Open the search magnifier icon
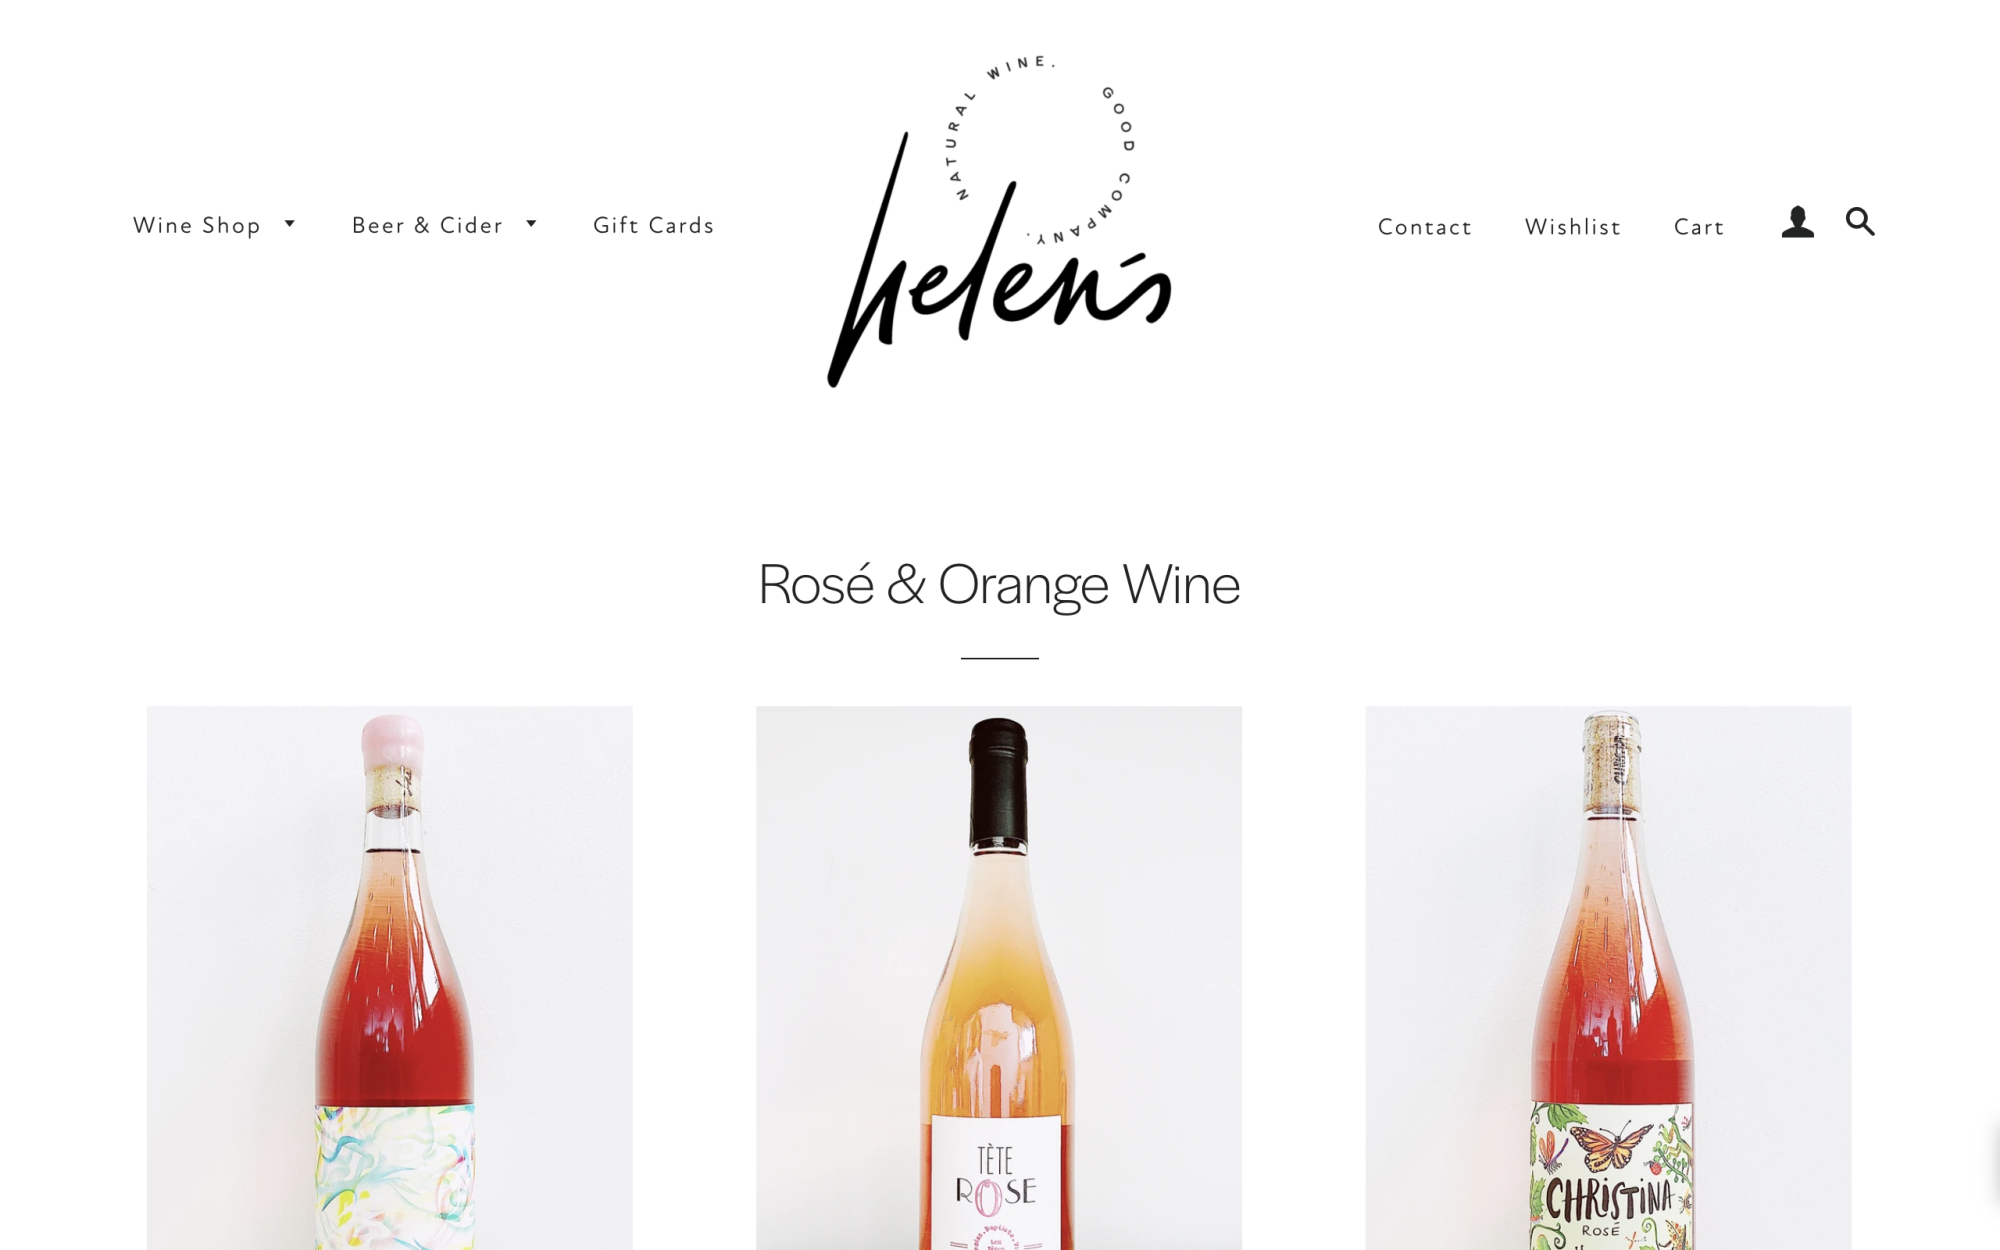This screenshot has width=2000, height=1250. [1860, 222]
